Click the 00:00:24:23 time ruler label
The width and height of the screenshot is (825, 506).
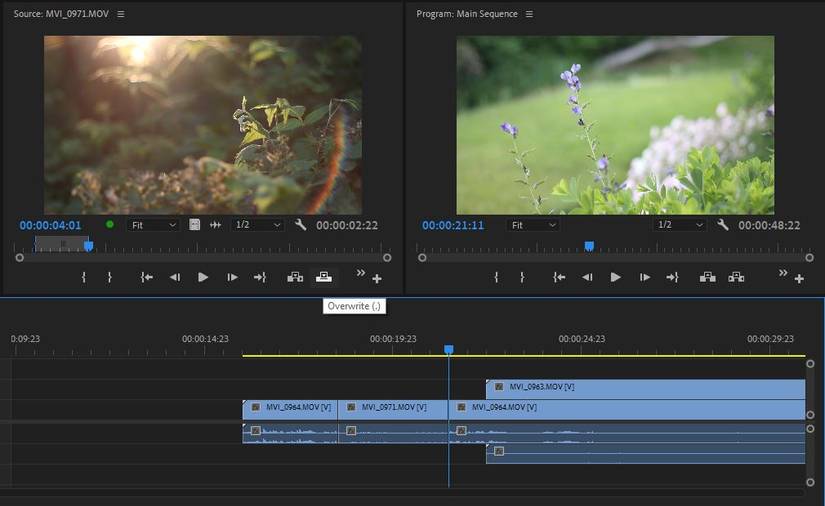coord(581,339)
